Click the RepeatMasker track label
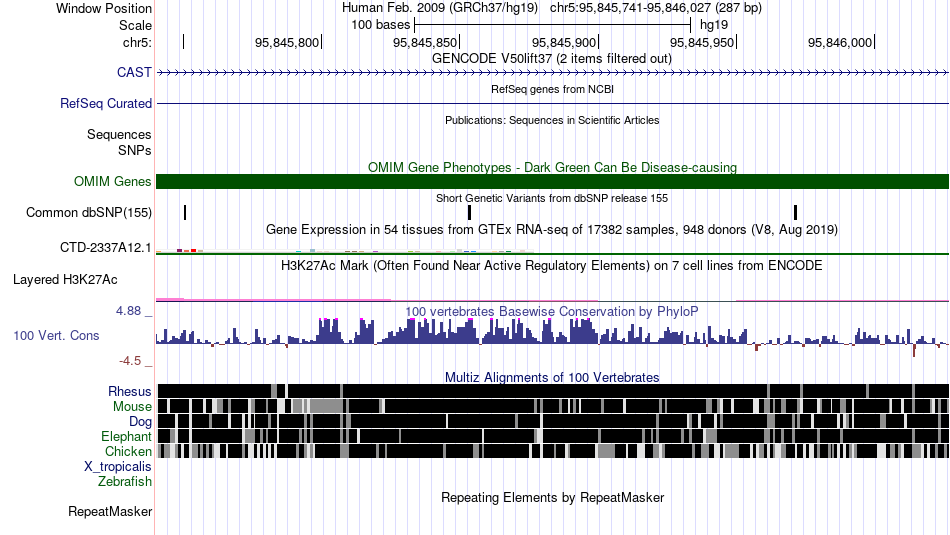Viewport: 950px width, 535px height. click(110, 511)
